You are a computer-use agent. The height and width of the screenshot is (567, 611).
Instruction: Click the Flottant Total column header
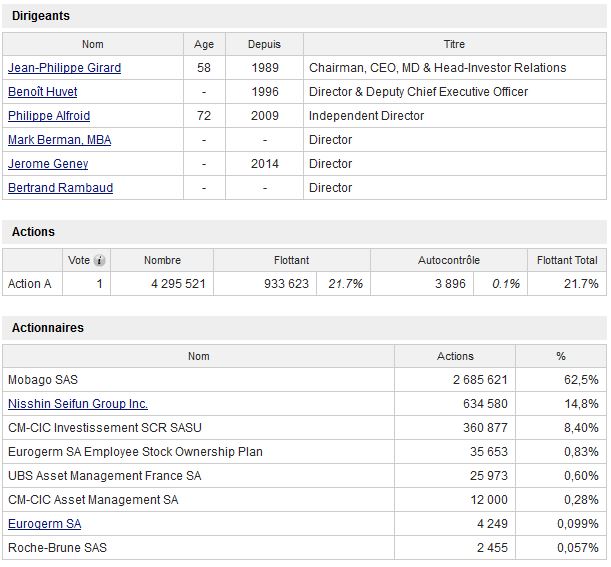point(567,260)
